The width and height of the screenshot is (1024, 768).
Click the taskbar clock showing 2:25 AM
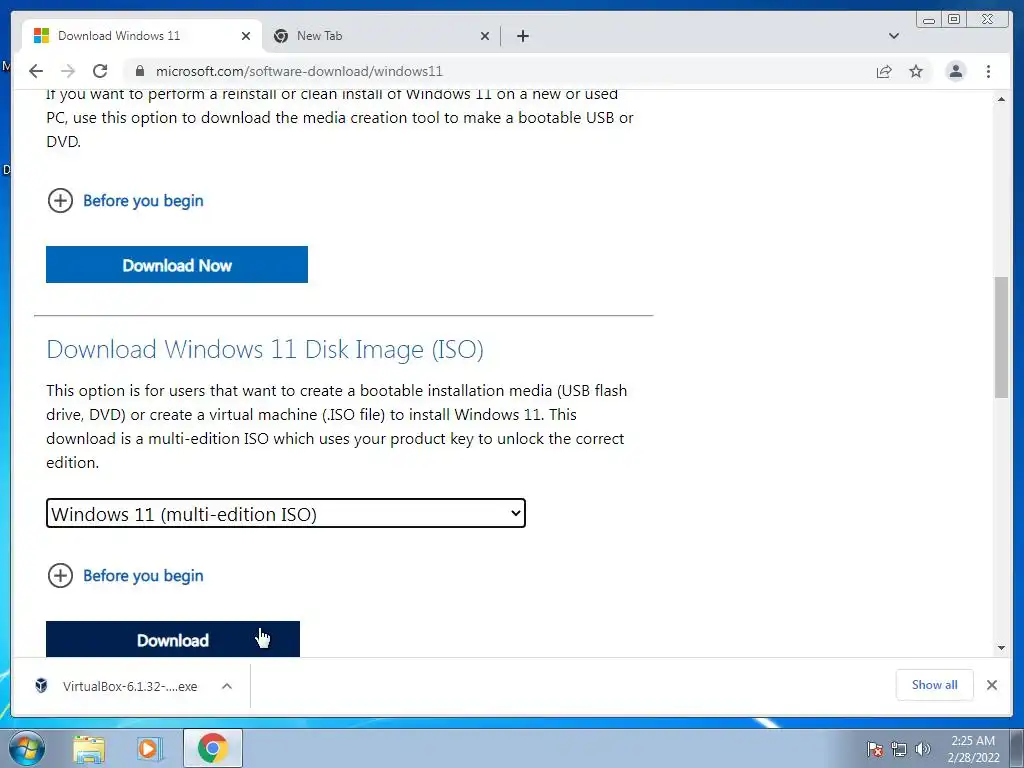(x=973, y=749)
